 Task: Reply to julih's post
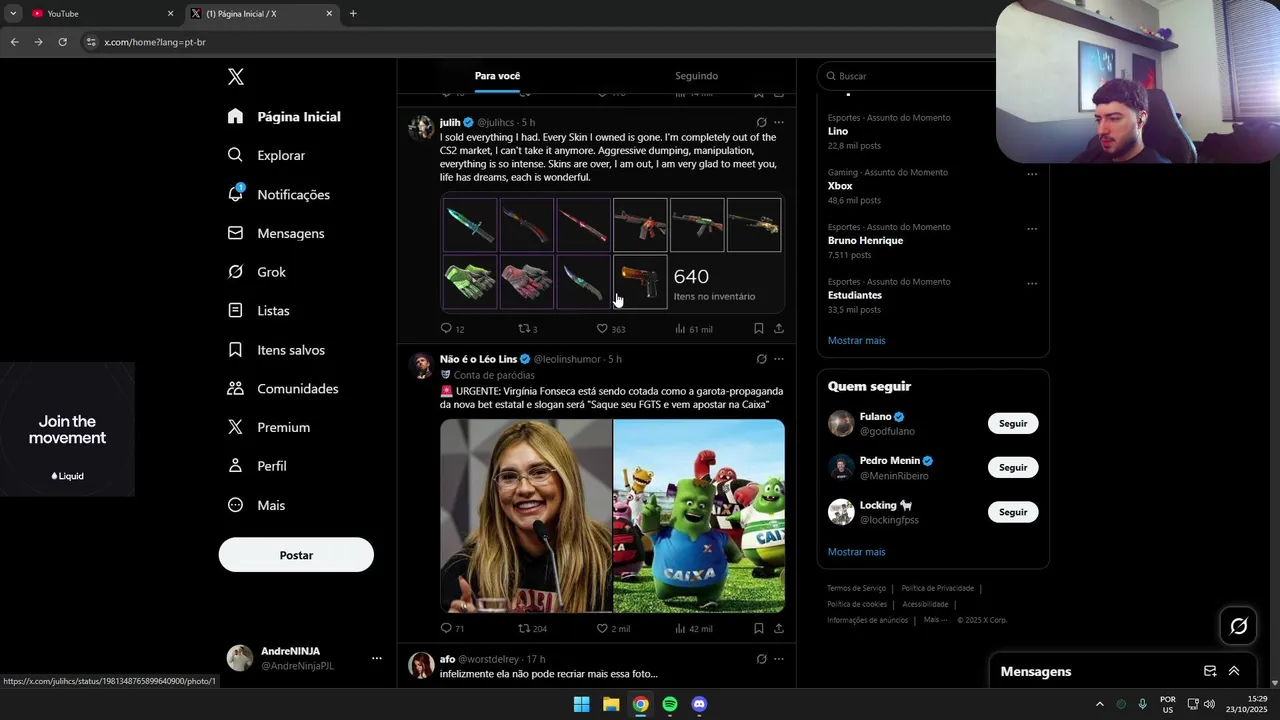(x=452, y=329)
